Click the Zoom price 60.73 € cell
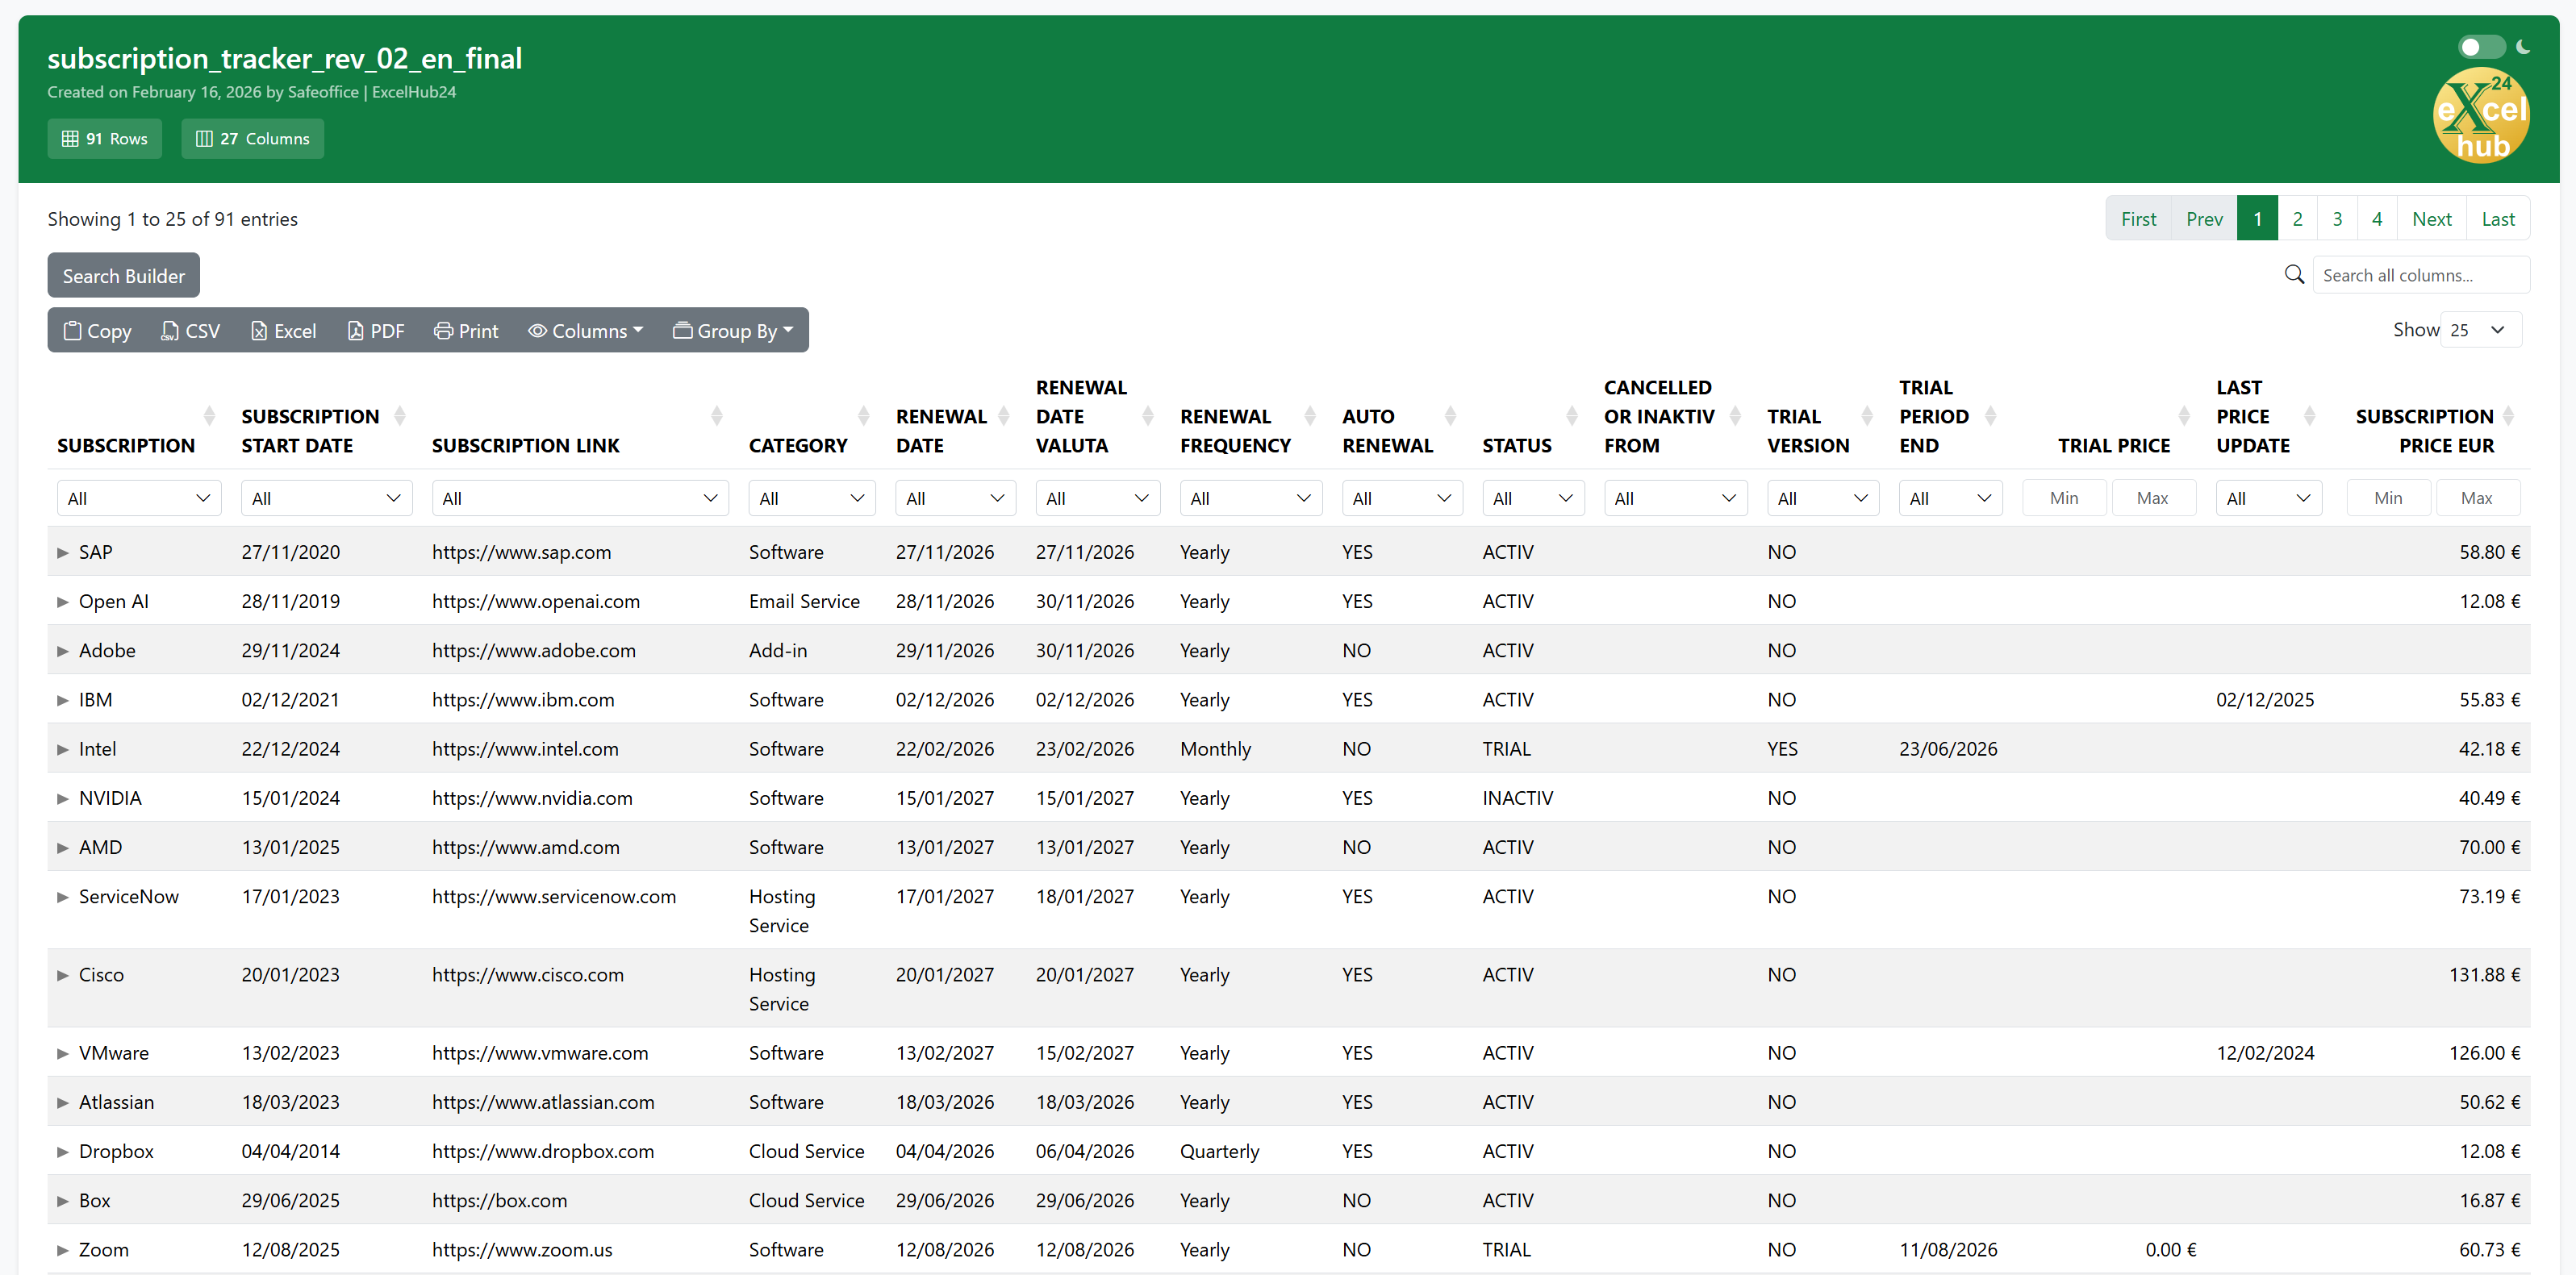The height and width of the screenshot is (1275, 2576). pyautogui.click(x=2490, y=1249)
